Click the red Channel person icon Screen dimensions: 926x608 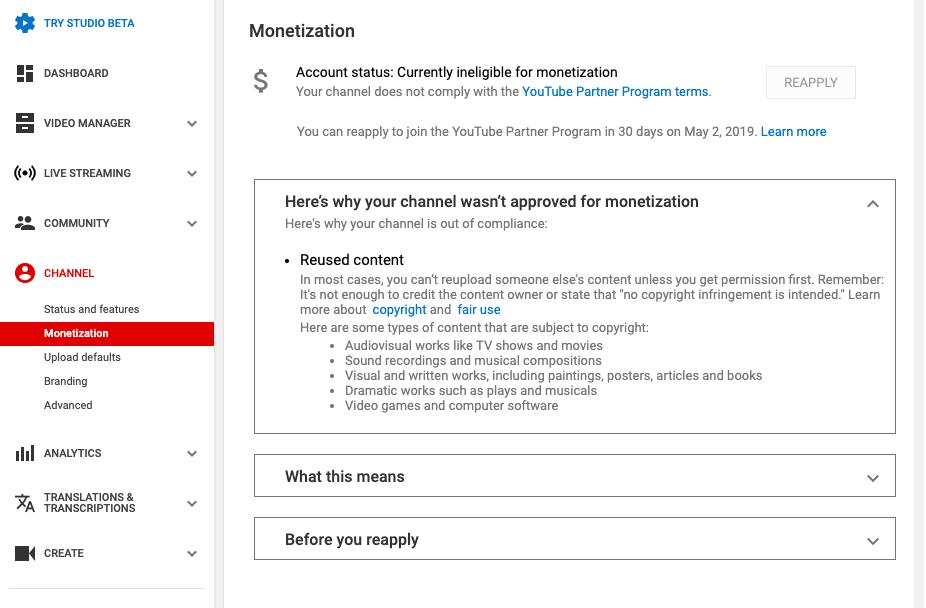click(x=25, y=273)
